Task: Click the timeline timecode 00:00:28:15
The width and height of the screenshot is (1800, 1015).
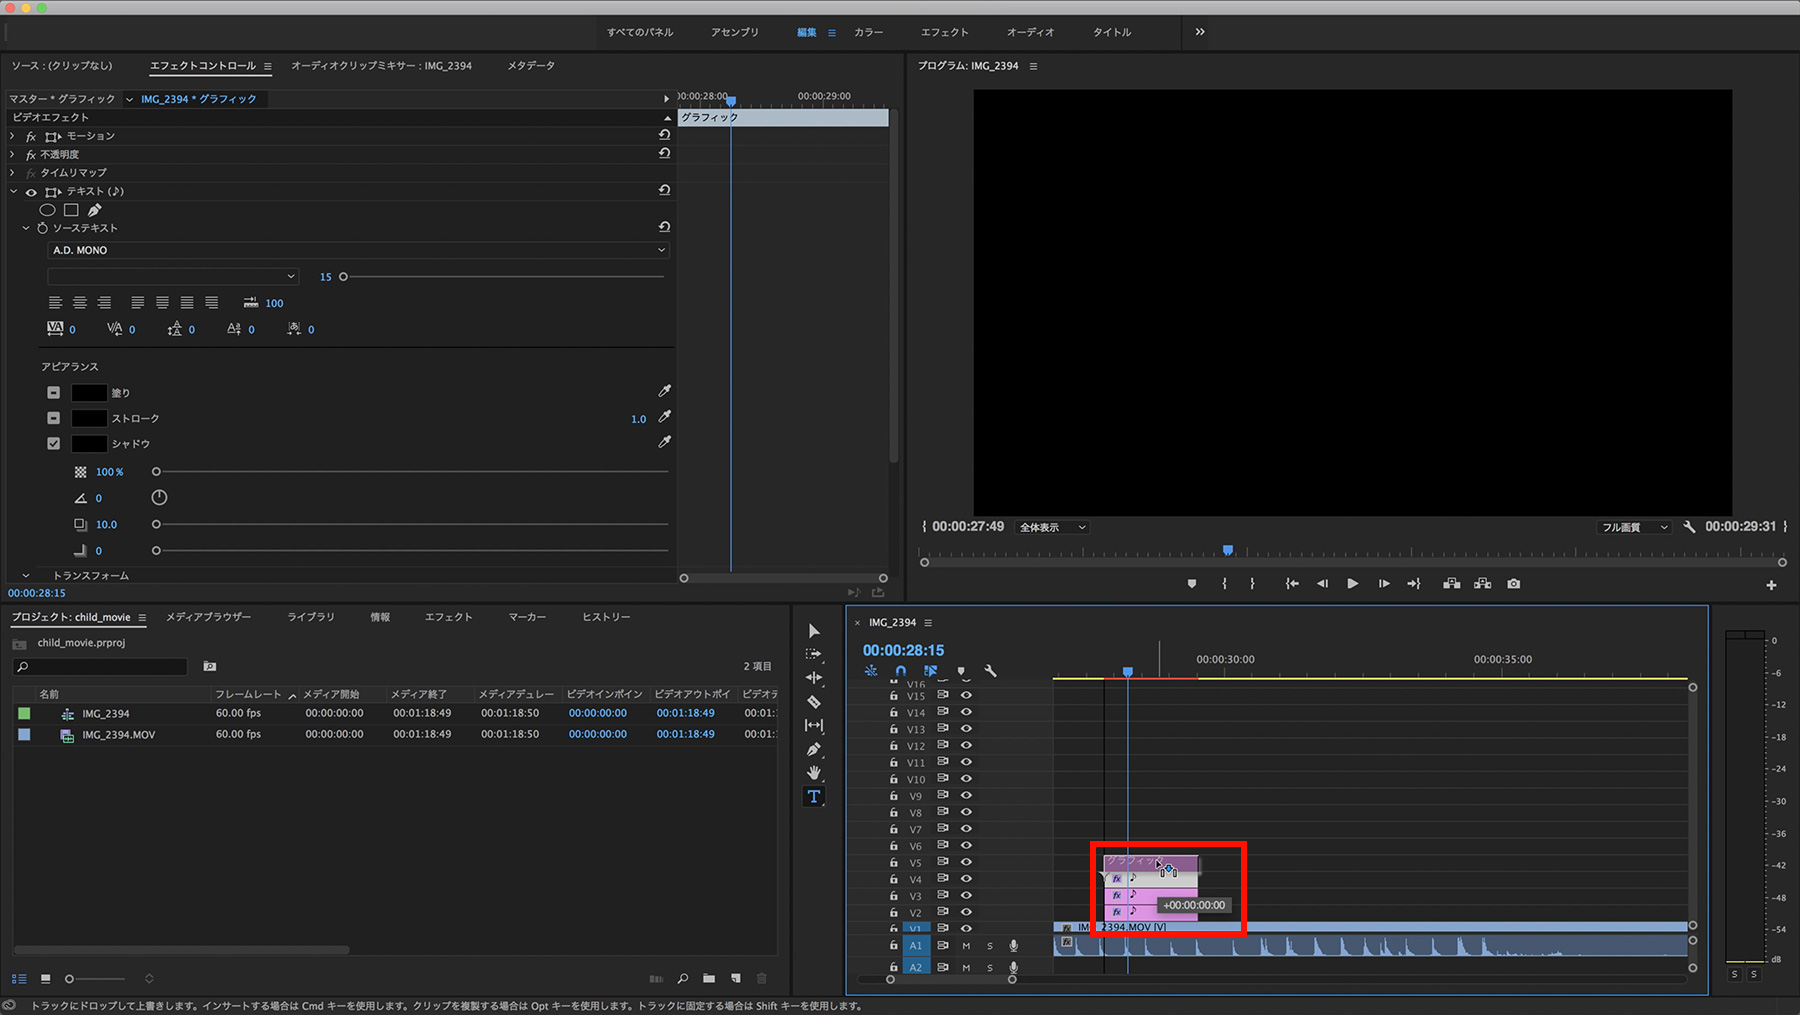Action: [x=903, y=650]
